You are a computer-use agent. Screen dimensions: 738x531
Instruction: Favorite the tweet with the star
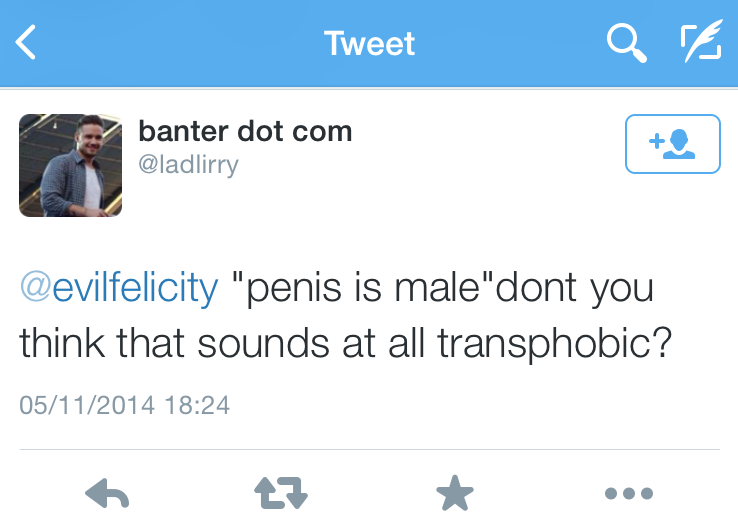click(x=455, y=493)
